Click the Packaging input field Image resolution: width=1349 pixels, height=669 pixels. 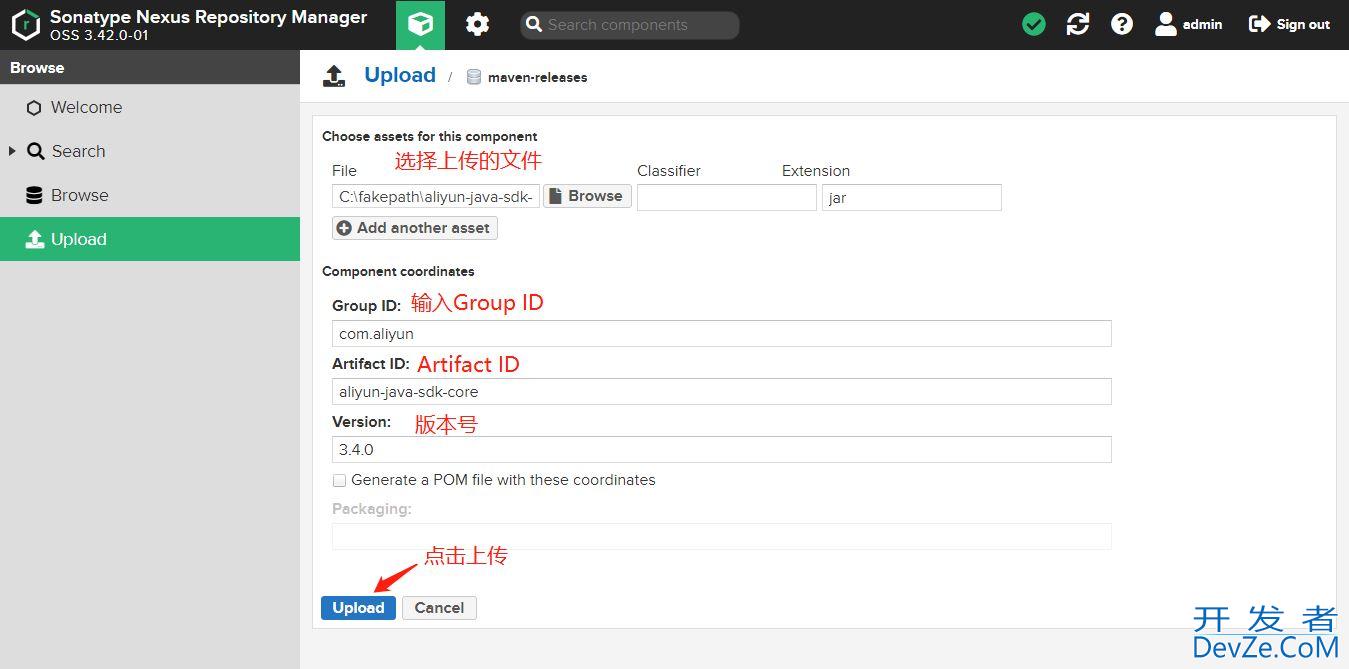(722, 536)
